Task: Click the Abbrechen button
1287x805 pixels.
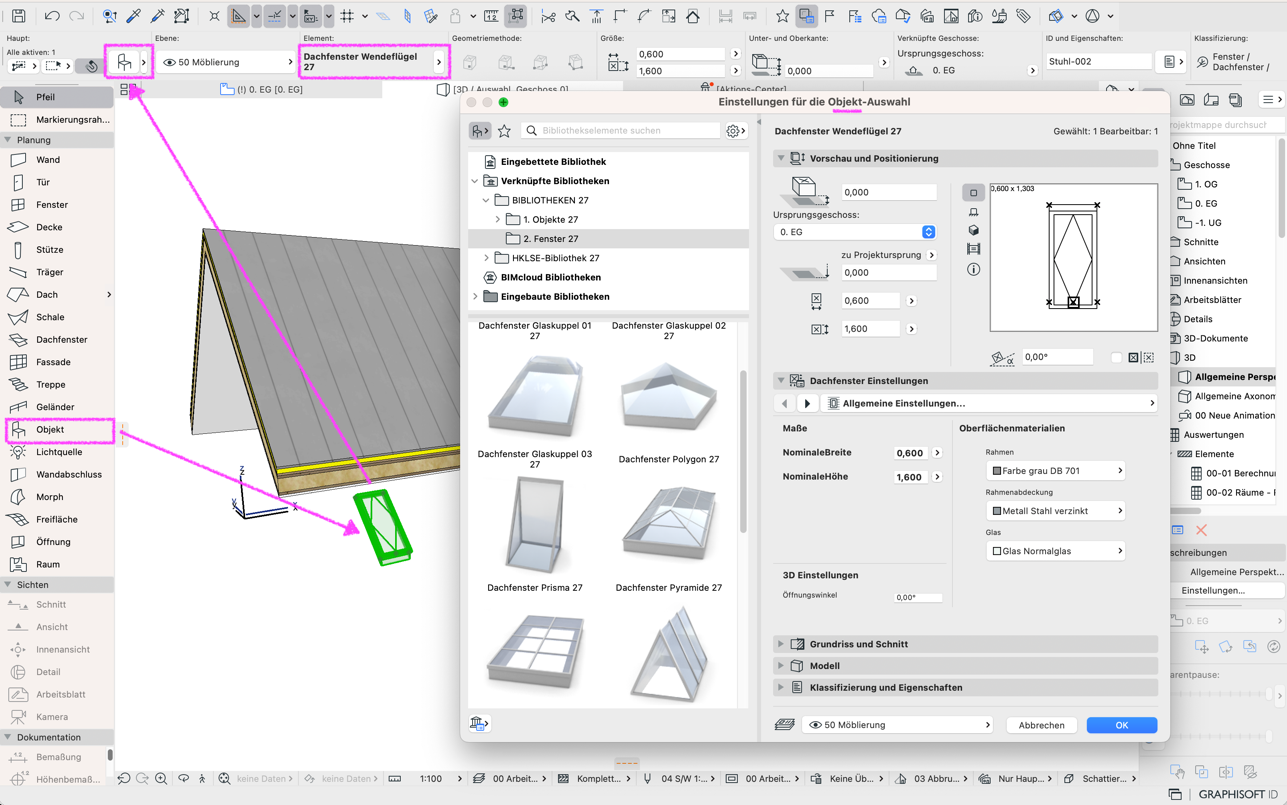Action: 1041,725
